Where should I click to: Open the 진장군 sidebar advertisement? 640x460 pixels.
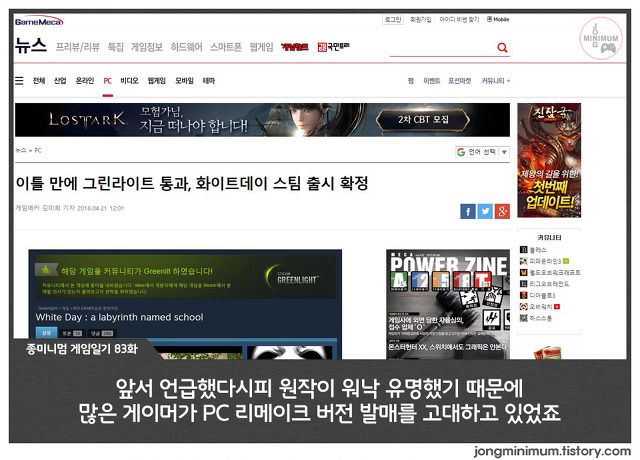[549, 160]
